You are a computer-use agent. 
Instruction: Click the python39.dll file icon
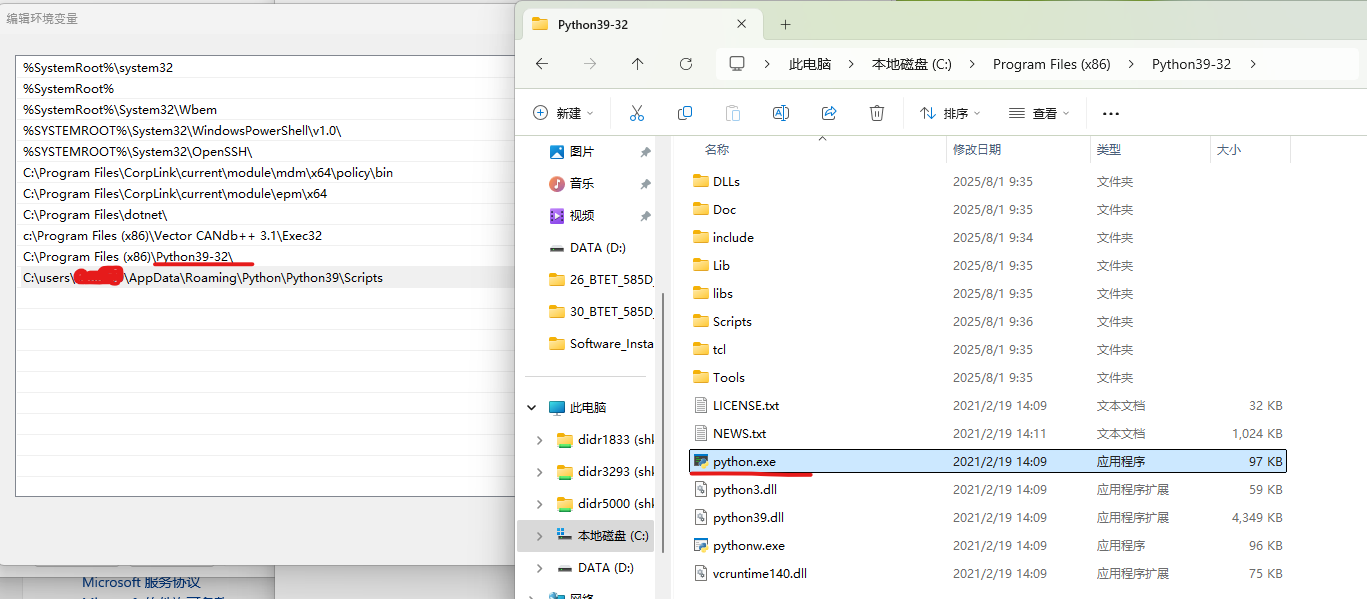[x=700, y=518]
